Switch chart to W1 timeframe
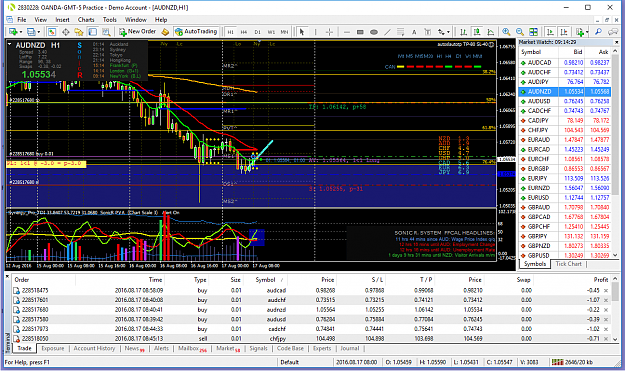The width and height of the screenshot is (625, 371). (271, 32)
